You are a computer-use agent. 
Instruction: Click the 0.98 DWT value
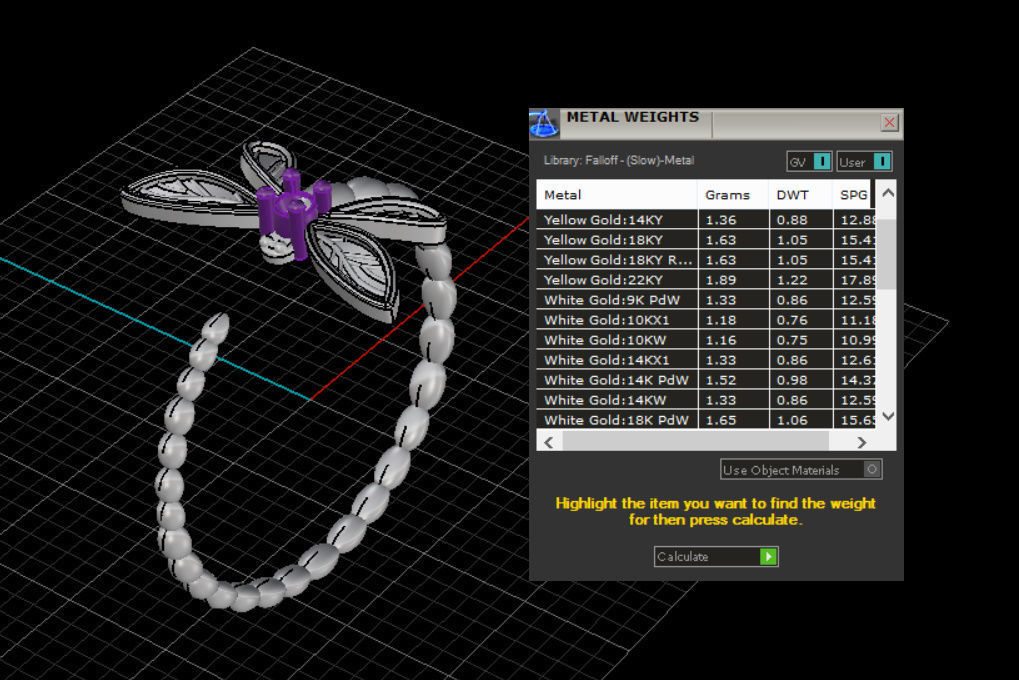(x=792, y=380)
